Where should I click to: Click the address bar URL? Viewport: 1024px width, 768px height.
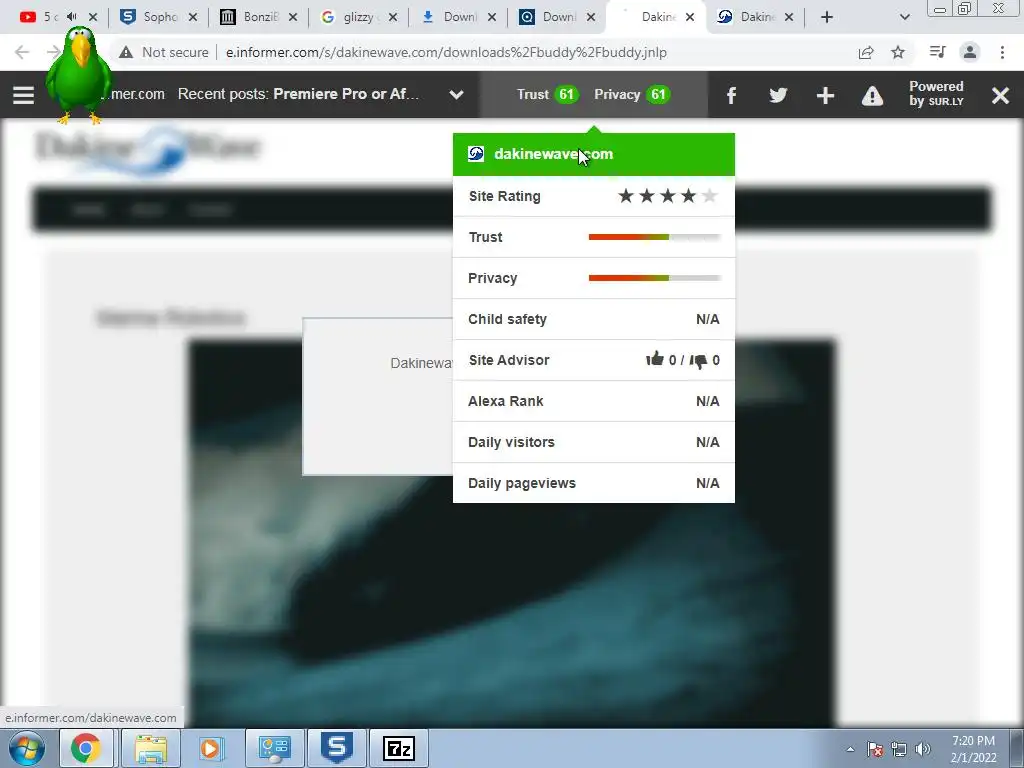[x=446, y=52]
